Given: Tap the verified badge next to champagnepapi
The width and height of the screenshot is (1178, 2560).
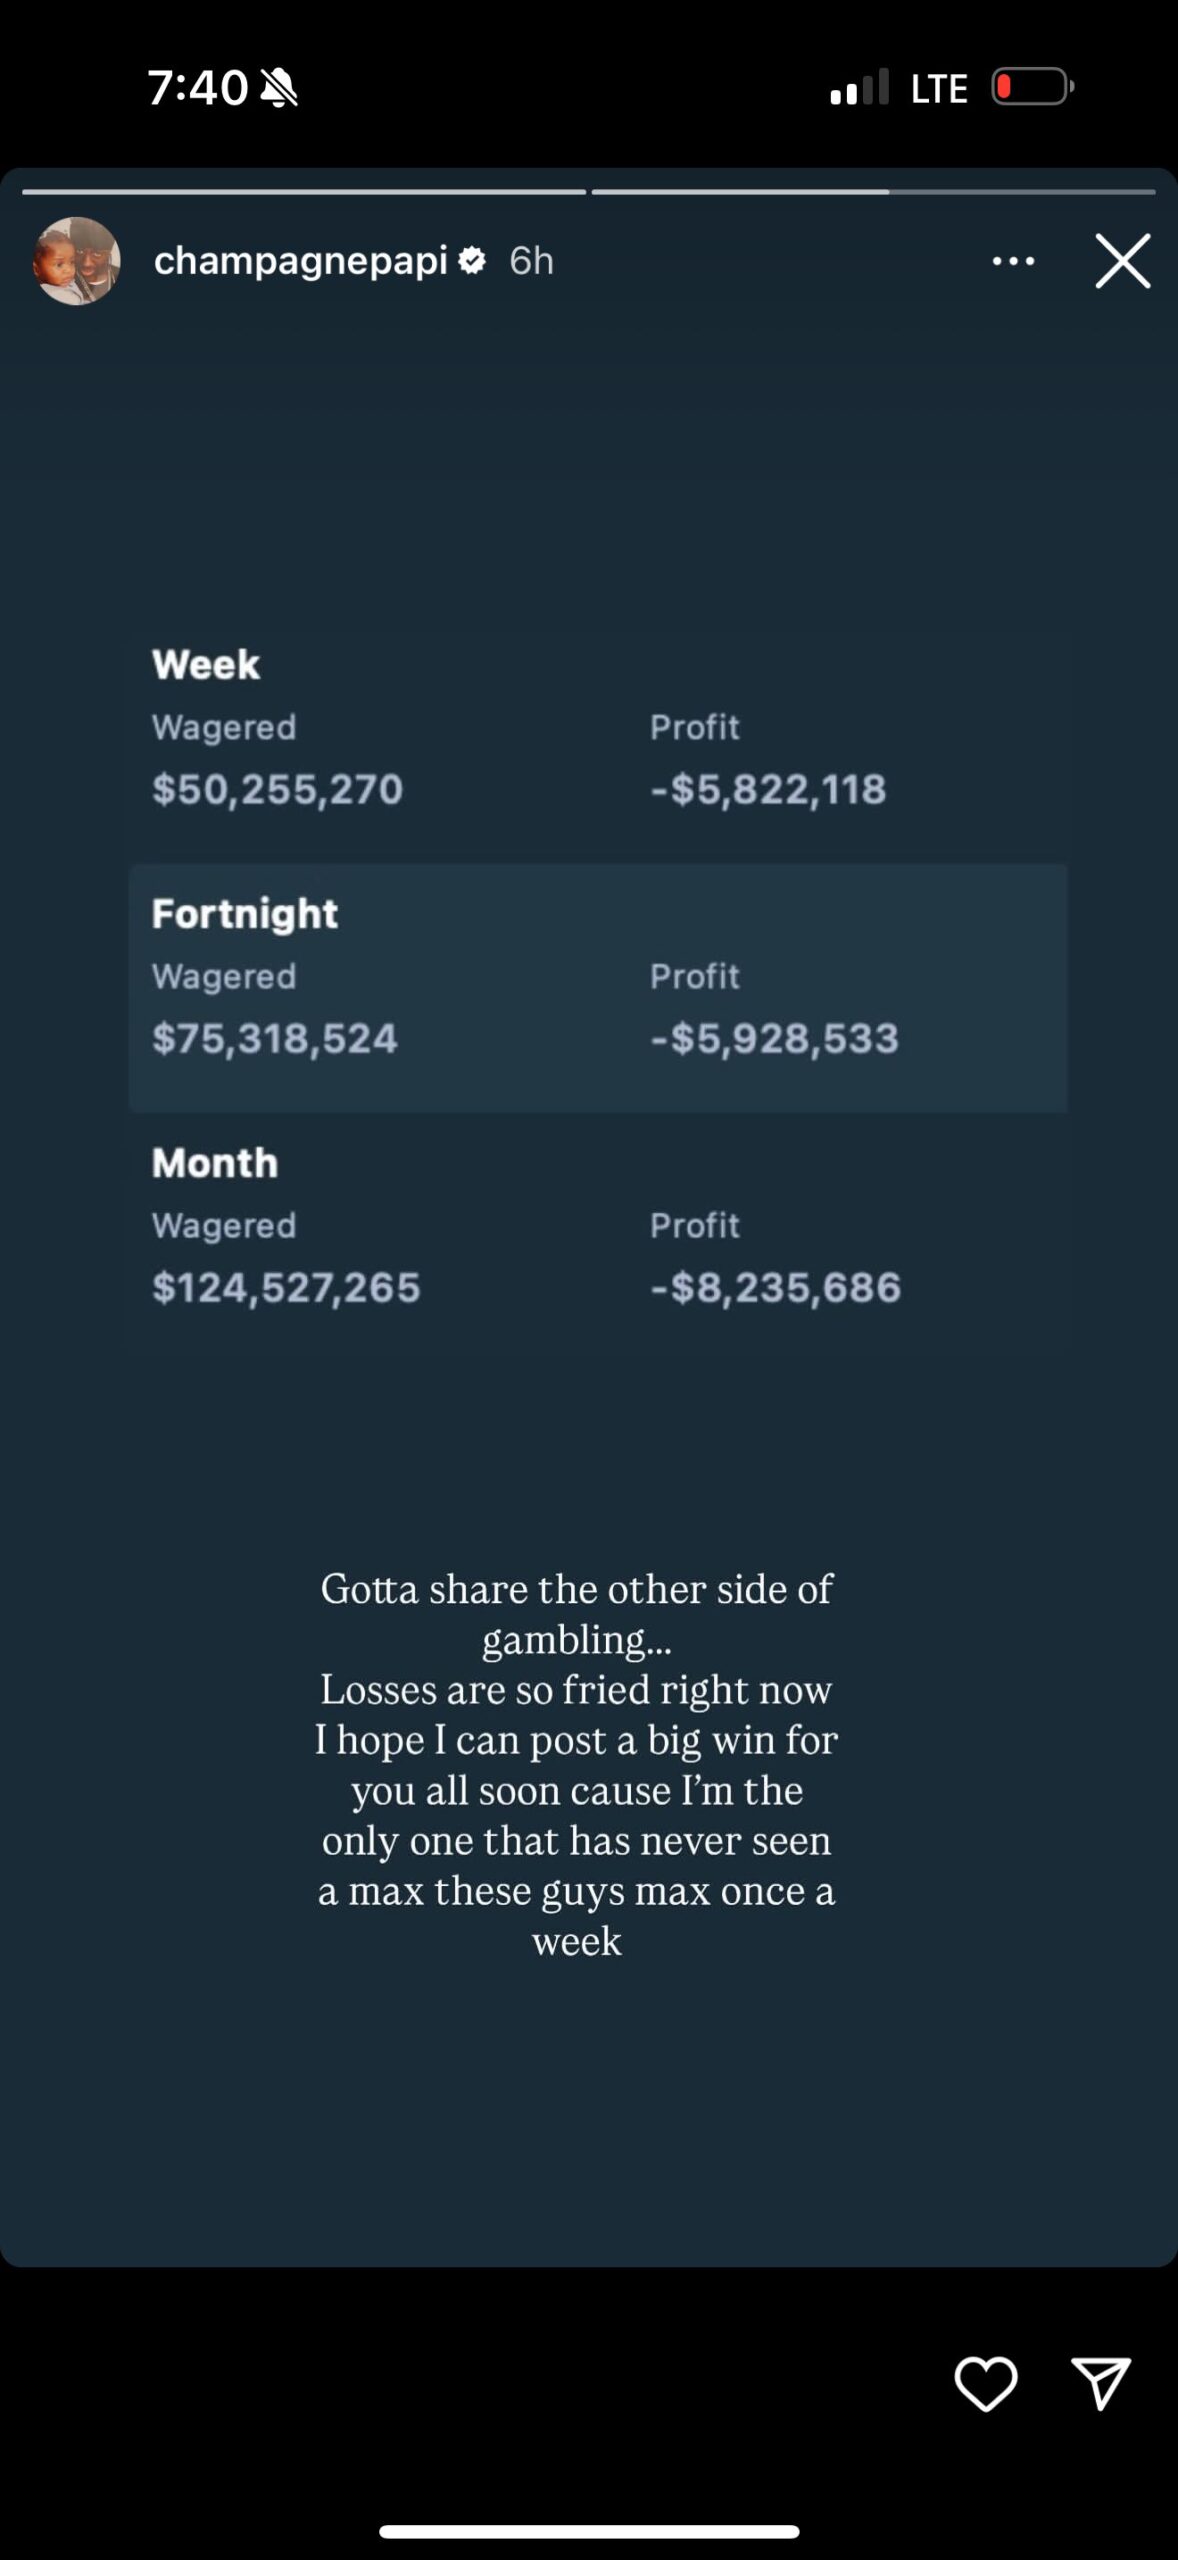Looking at the screenshot, I should (472, 261).
